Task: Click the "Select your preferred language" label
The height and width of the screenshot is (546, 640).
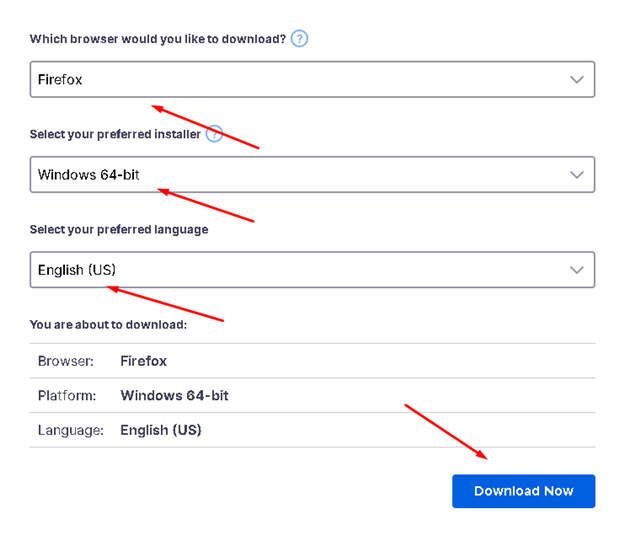Action: (x=119, y=229)
